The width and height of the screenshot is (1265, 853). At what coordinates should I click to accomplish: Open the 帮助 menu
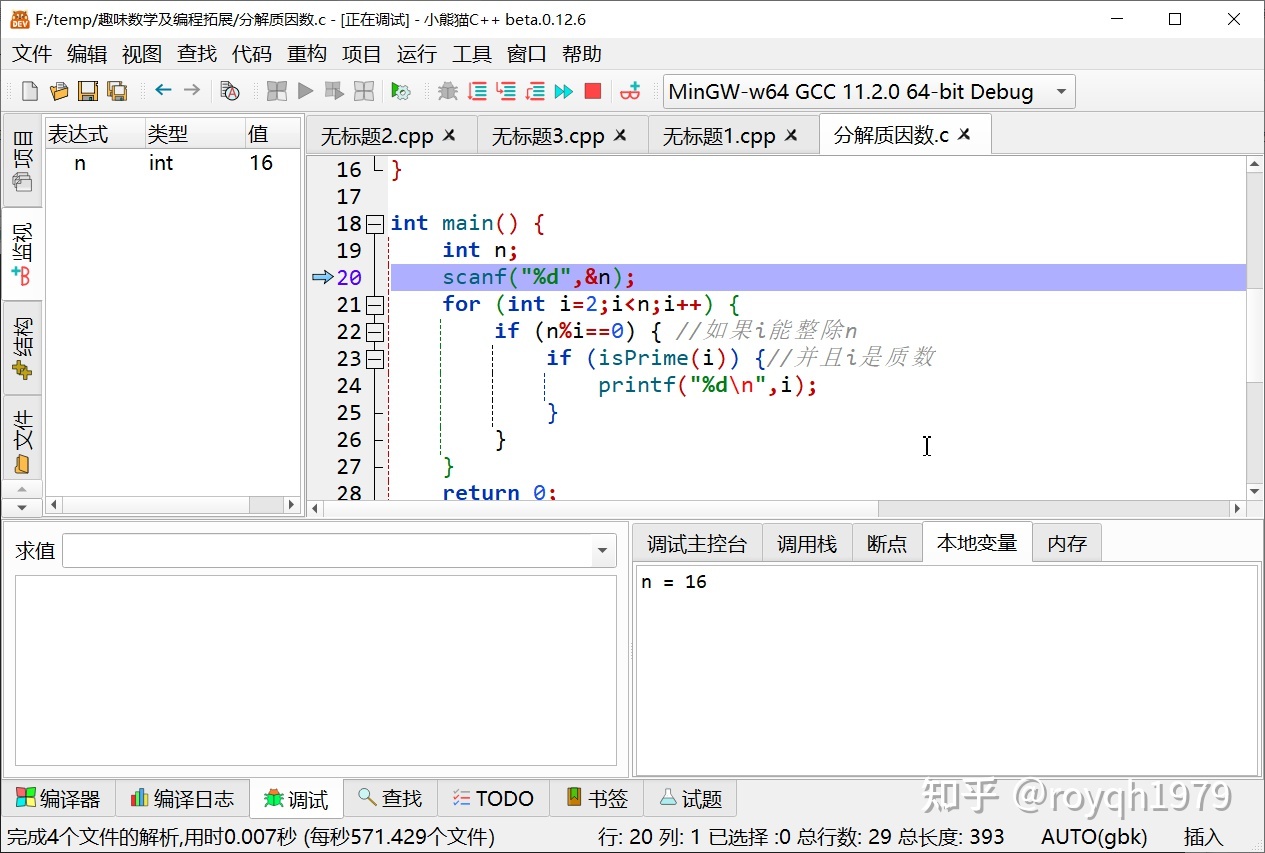(x=582, y=54)
